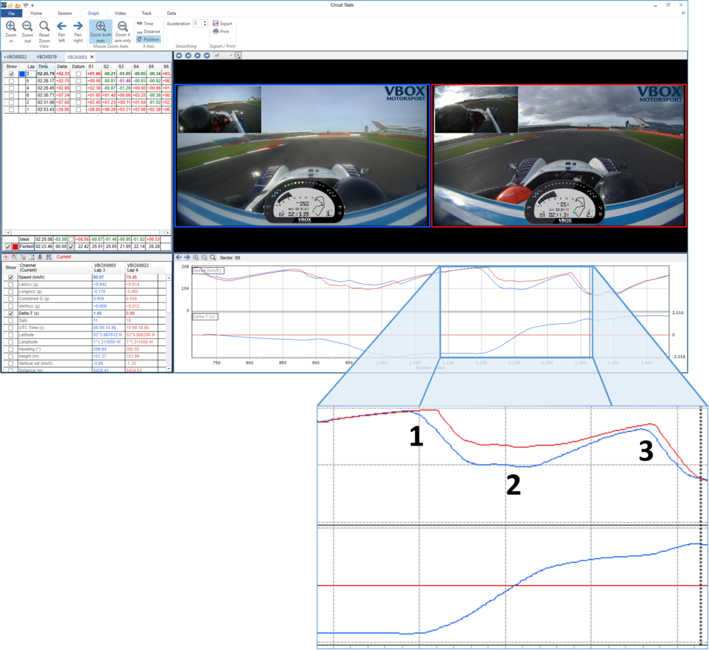Enable the LatAcc (g) channel
The image size is (709, 650).
[x=11, y=284]
